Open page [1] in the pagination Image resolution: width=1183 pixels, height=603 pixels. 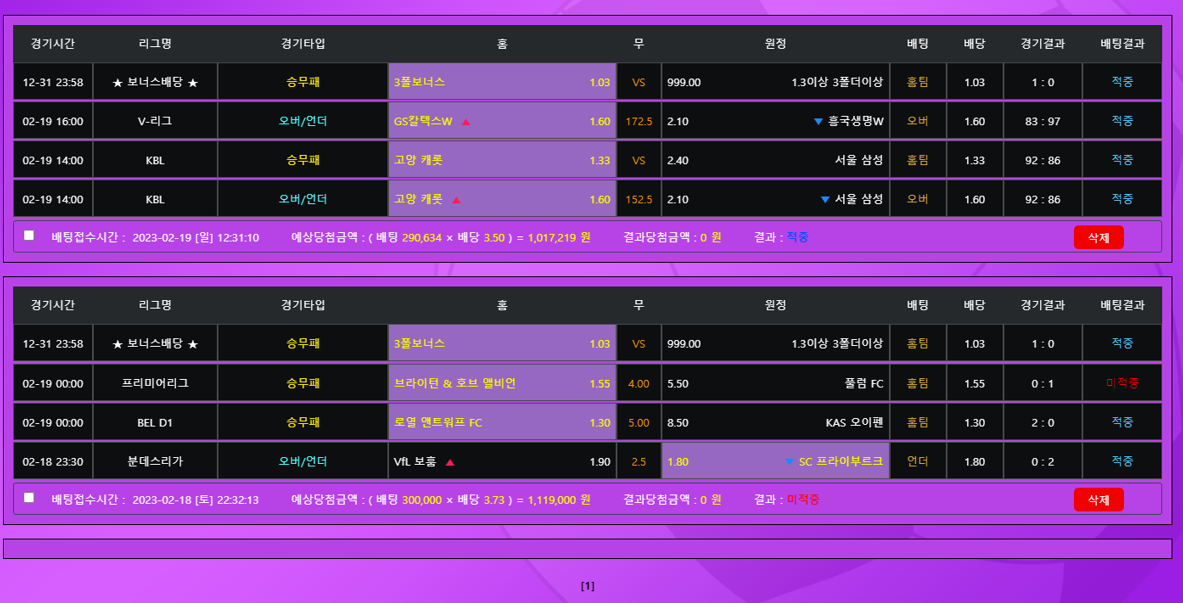pos(588,586)
